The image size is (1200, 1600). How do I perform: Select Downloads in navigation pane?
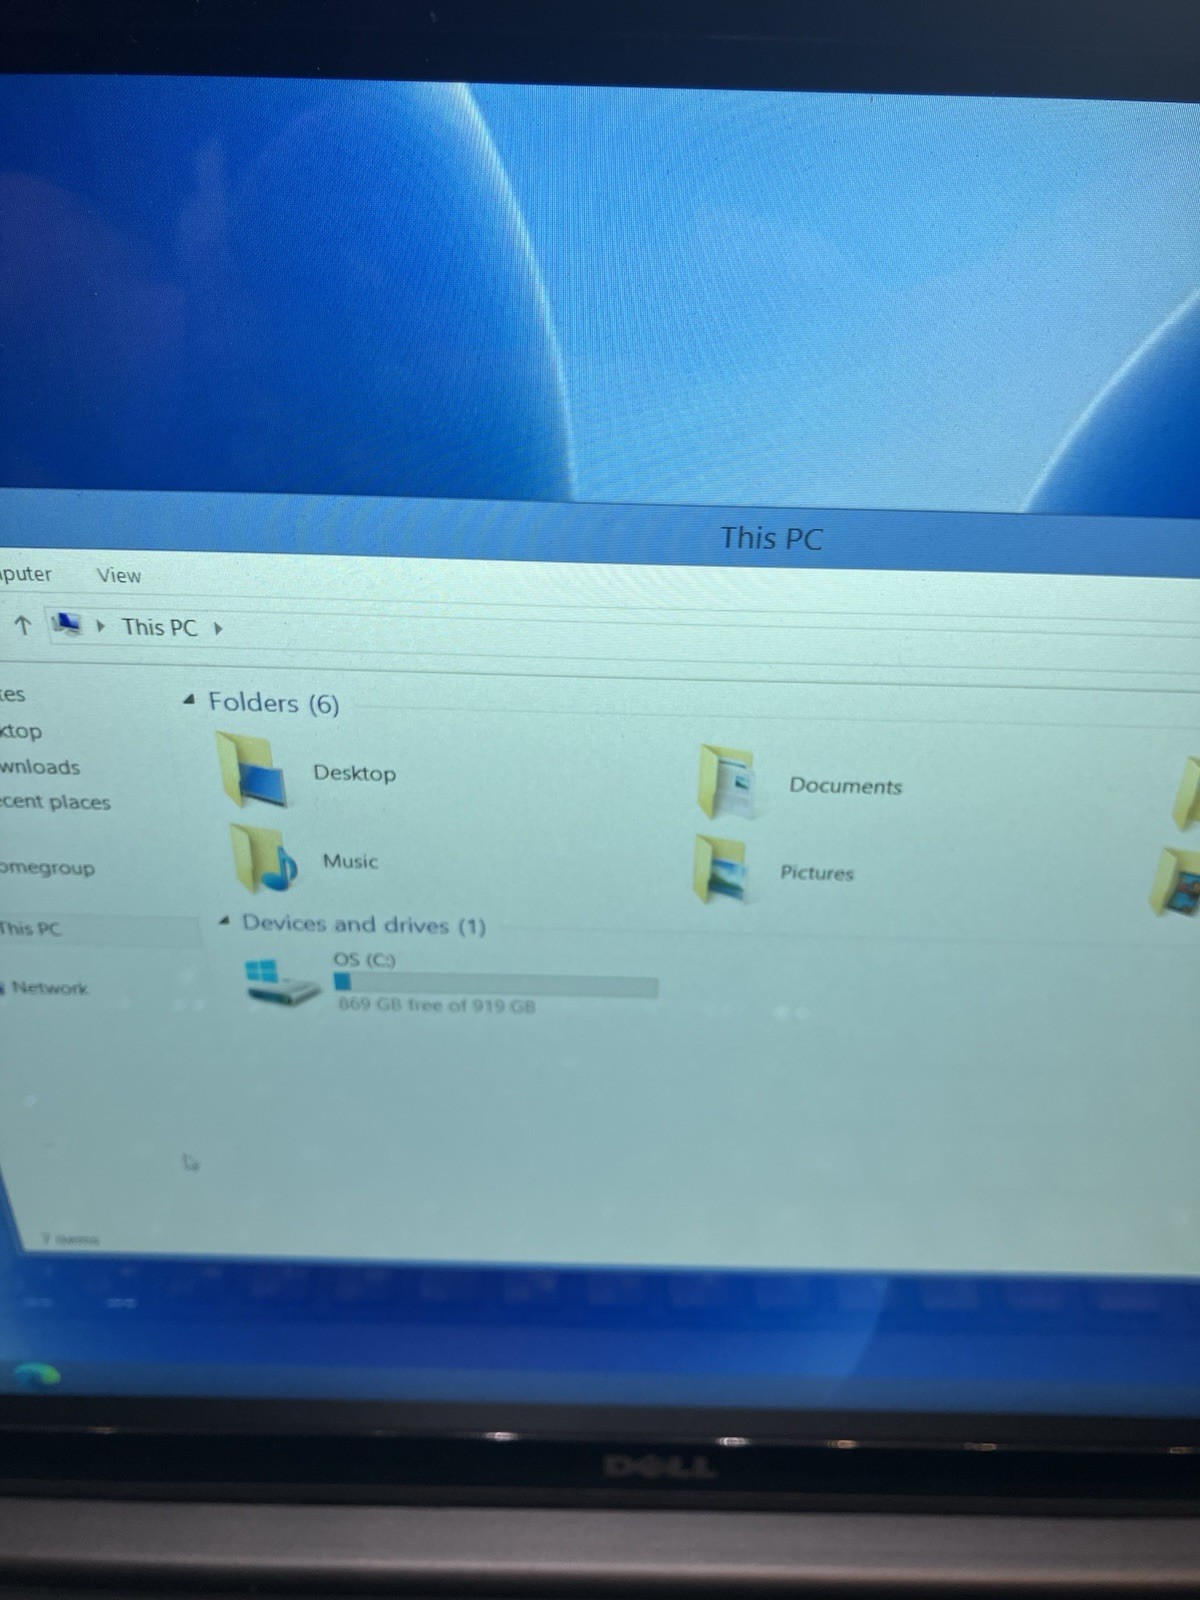[x=39, y=767]
